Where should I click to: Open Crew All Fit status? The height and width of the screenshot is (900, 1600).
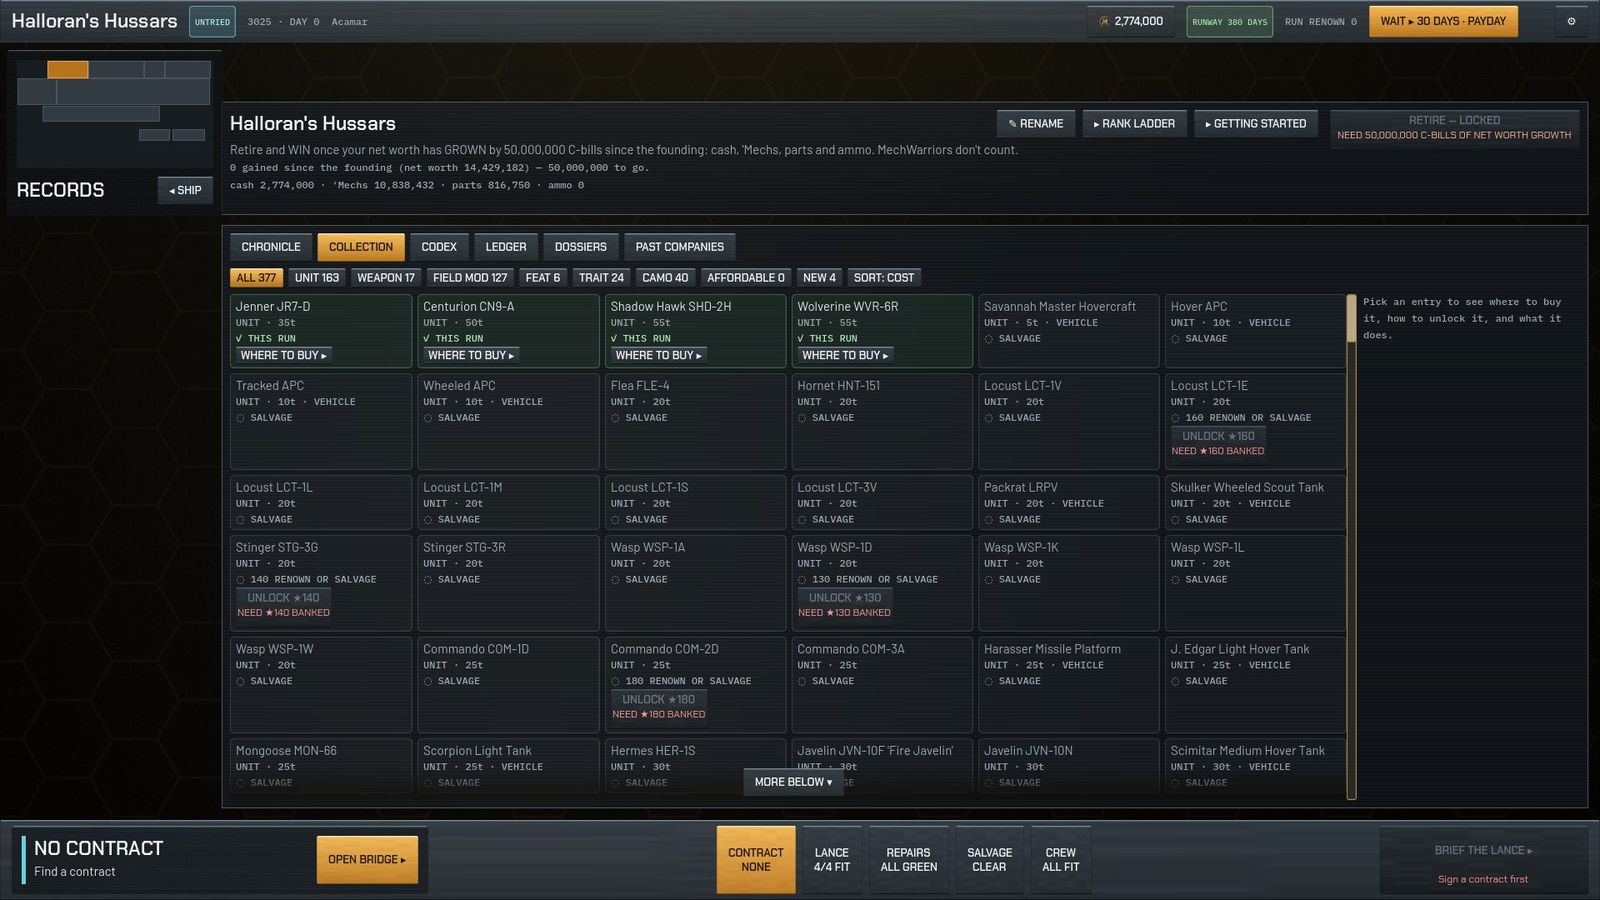pyautogui.click(x=1061, y=860)
